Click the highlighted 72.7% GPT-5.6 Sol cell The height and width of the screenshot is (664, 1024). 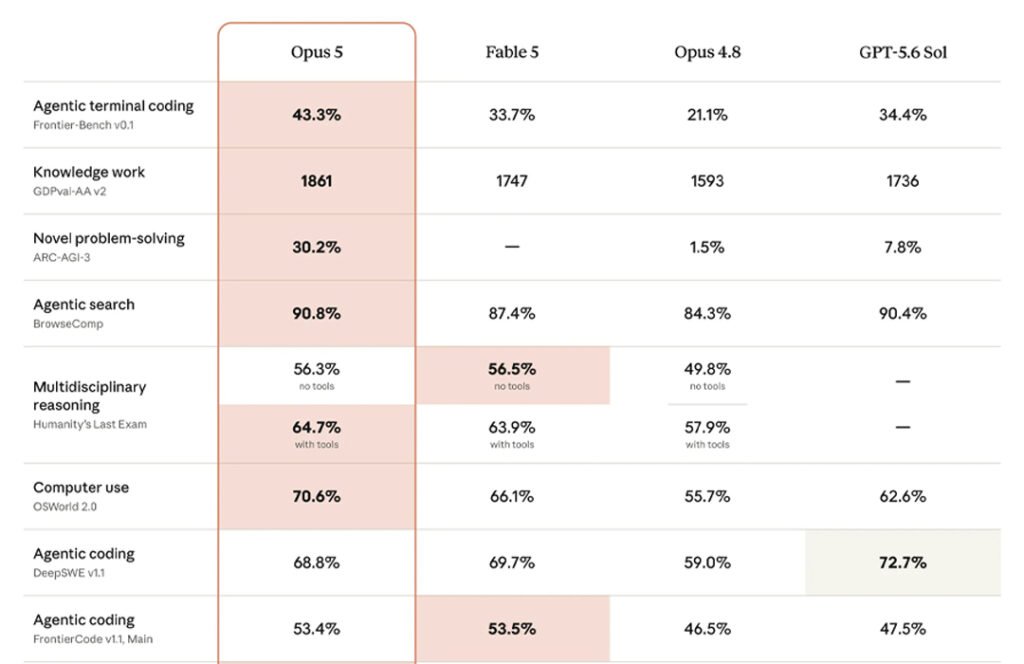[903, 562]
